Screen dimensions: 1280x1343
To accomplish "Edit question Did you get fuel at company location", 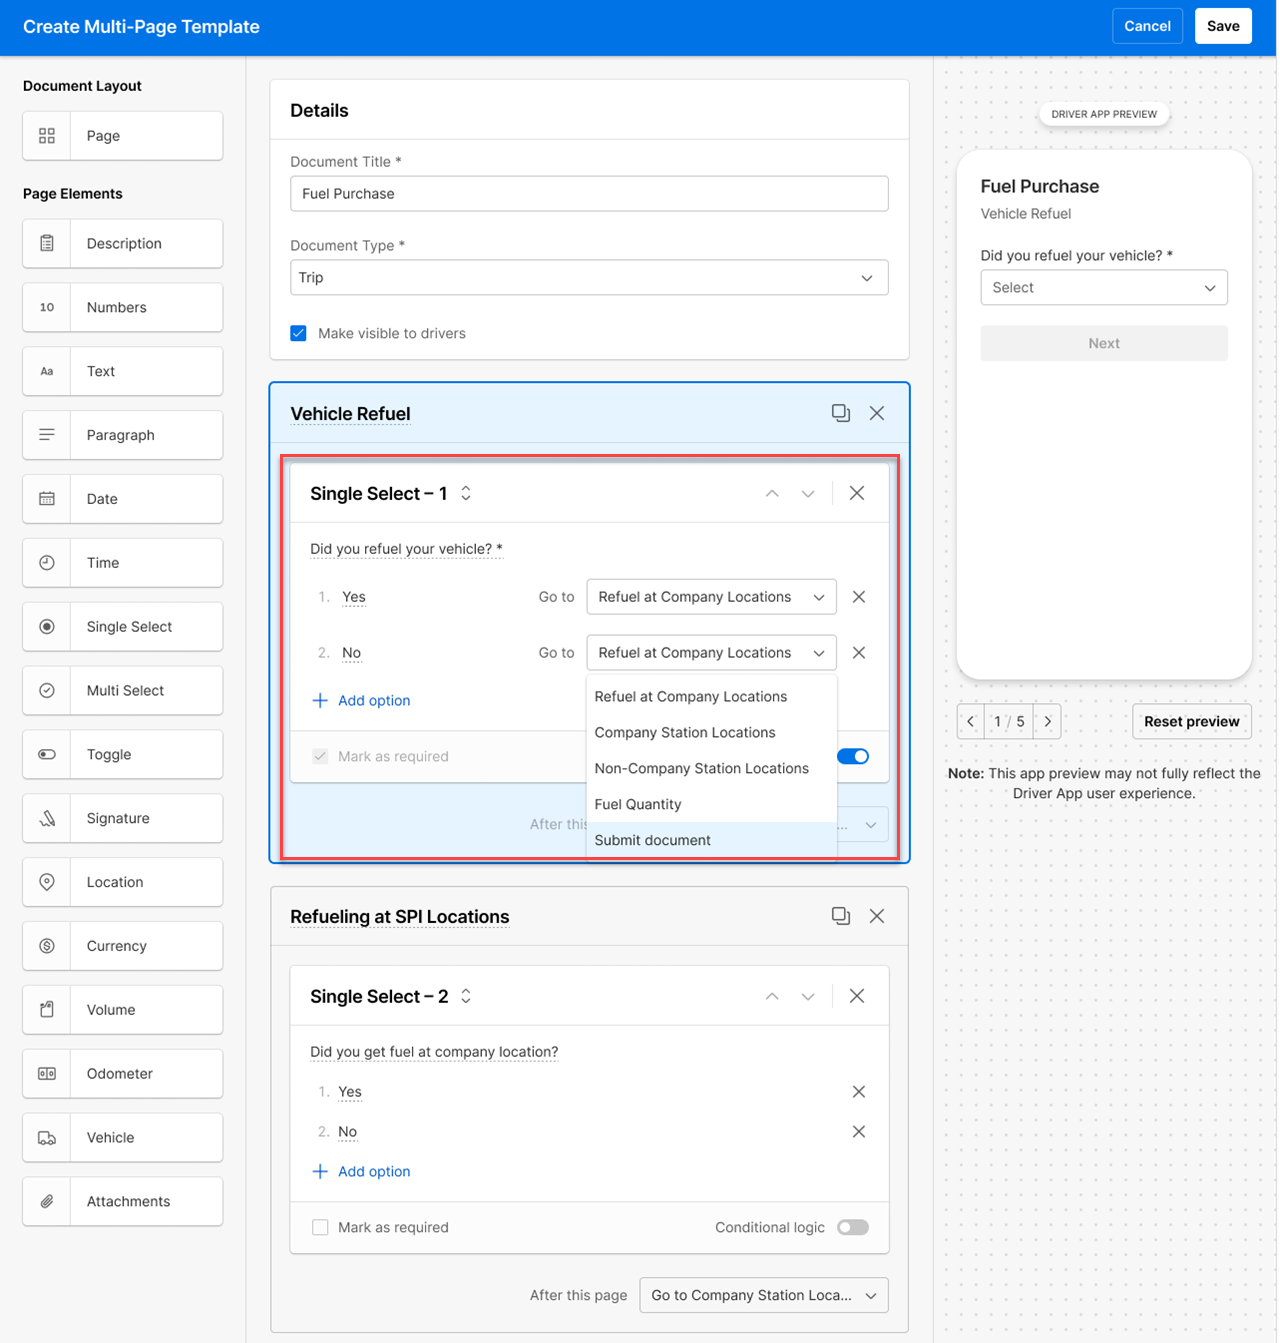I will pyautogui.click(x=434, y=1052).
